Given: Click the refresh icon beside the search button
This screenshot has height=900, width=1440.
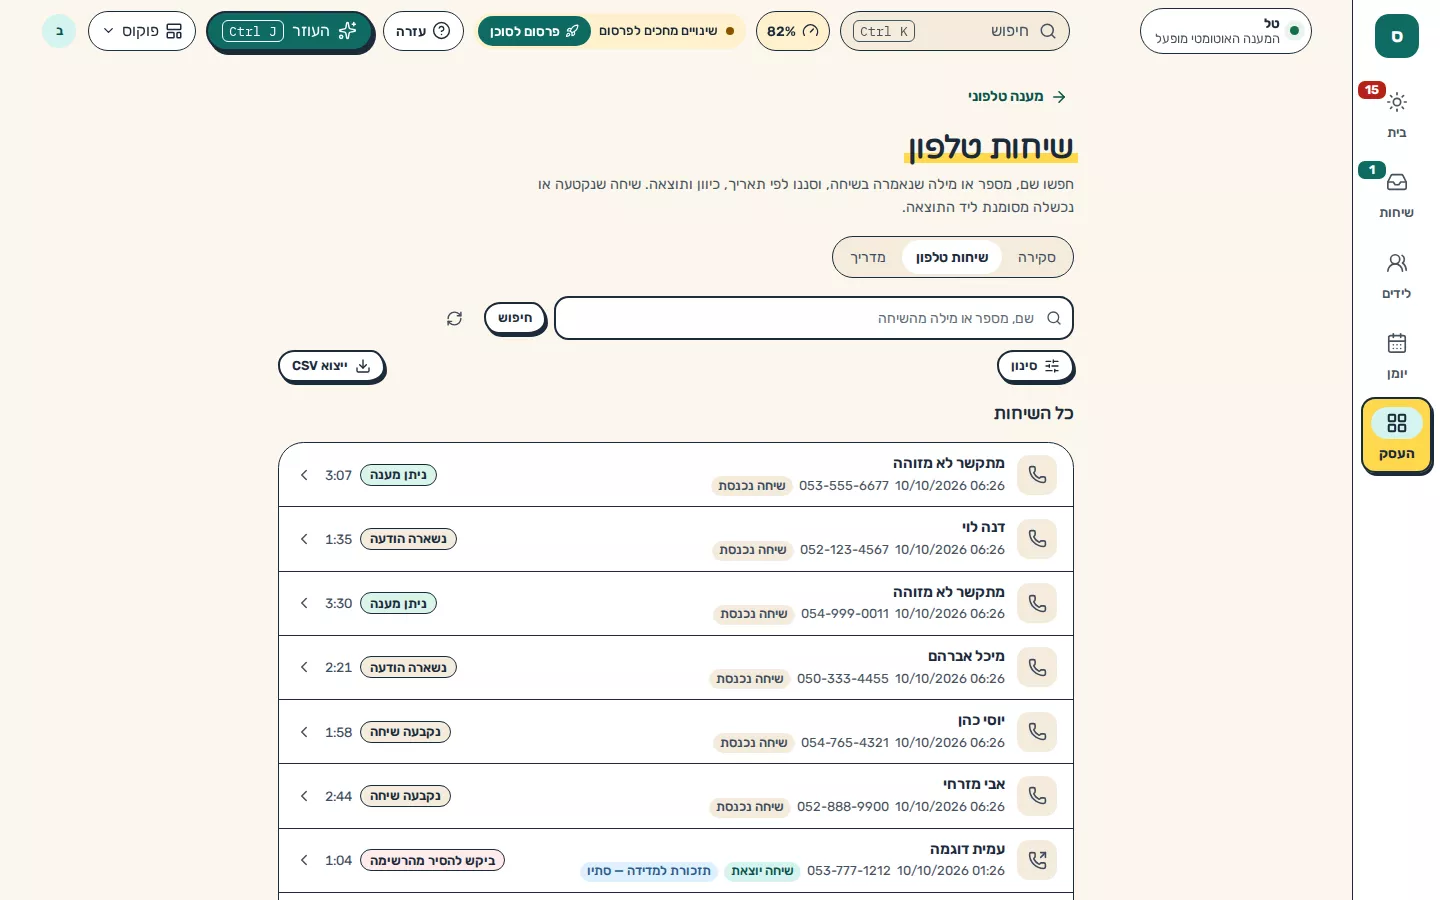Looking at the screenshot, I should [454, 318].
